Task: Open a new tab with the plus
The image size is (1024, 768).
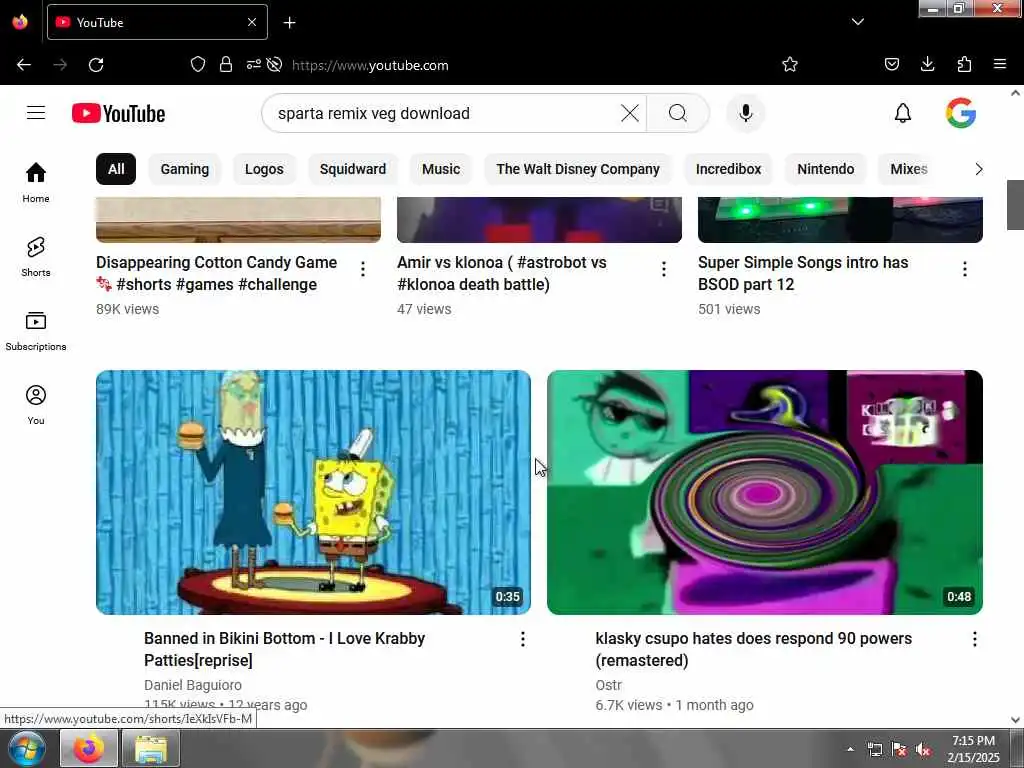Action: [x=289, y=23]
